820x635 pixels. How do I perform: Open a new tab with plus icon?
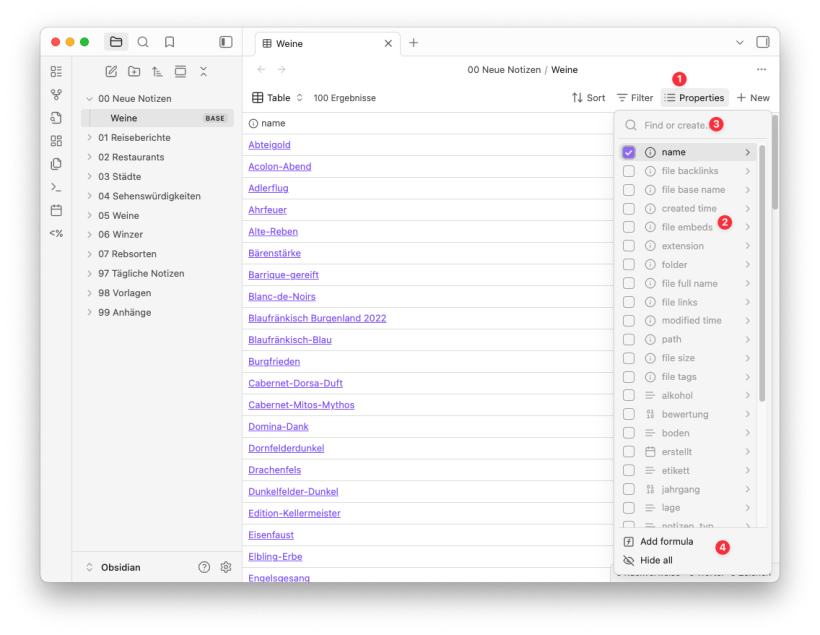[413, 43]
